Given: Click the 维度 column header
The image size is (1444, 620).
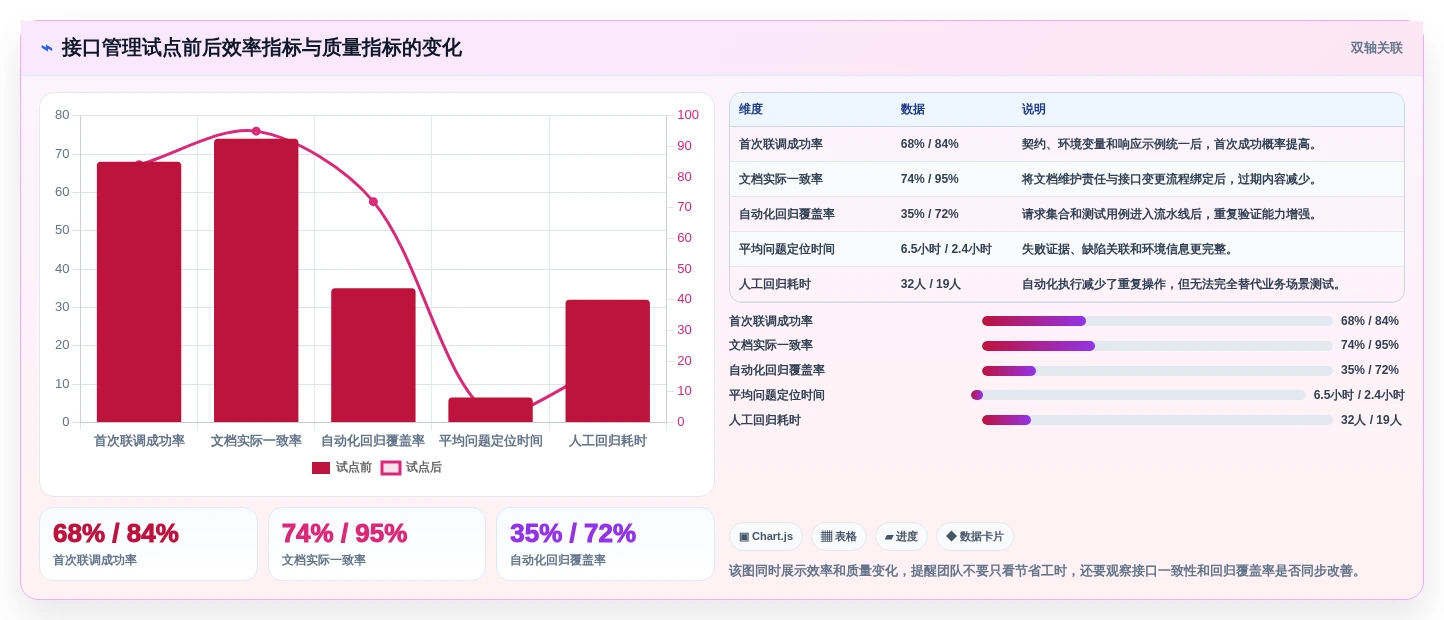Looking at the screenshot, I should (751, 109).
